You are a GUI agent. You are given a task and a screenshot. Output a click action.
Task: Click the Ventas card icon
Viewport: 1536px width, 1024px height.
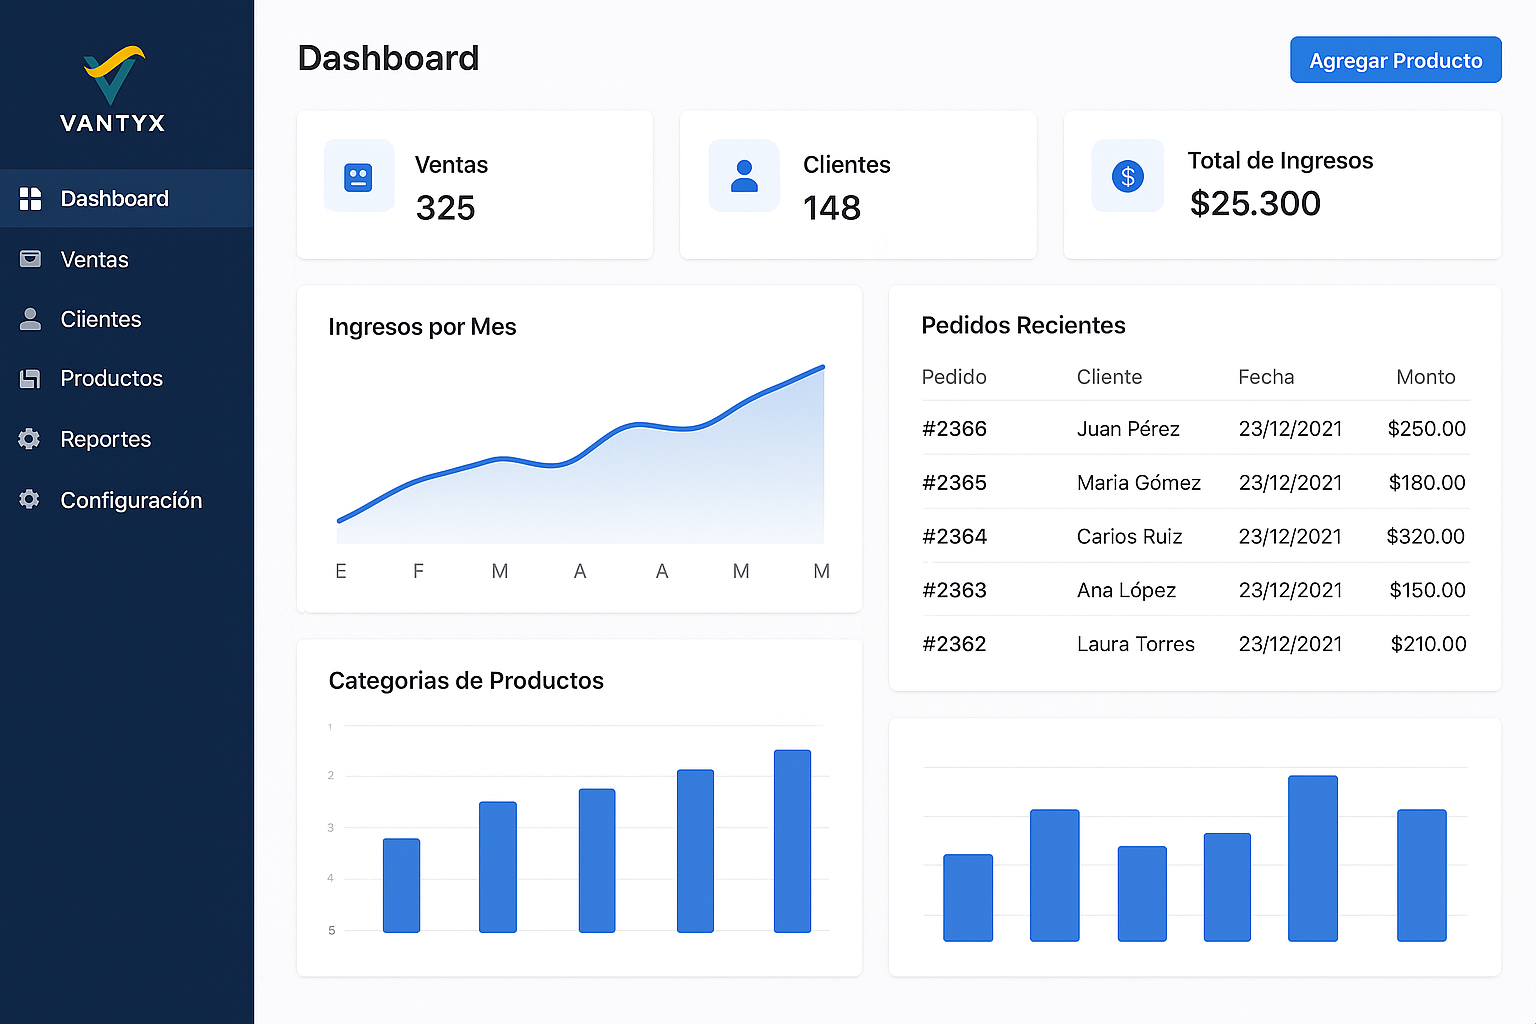(358, 177)
